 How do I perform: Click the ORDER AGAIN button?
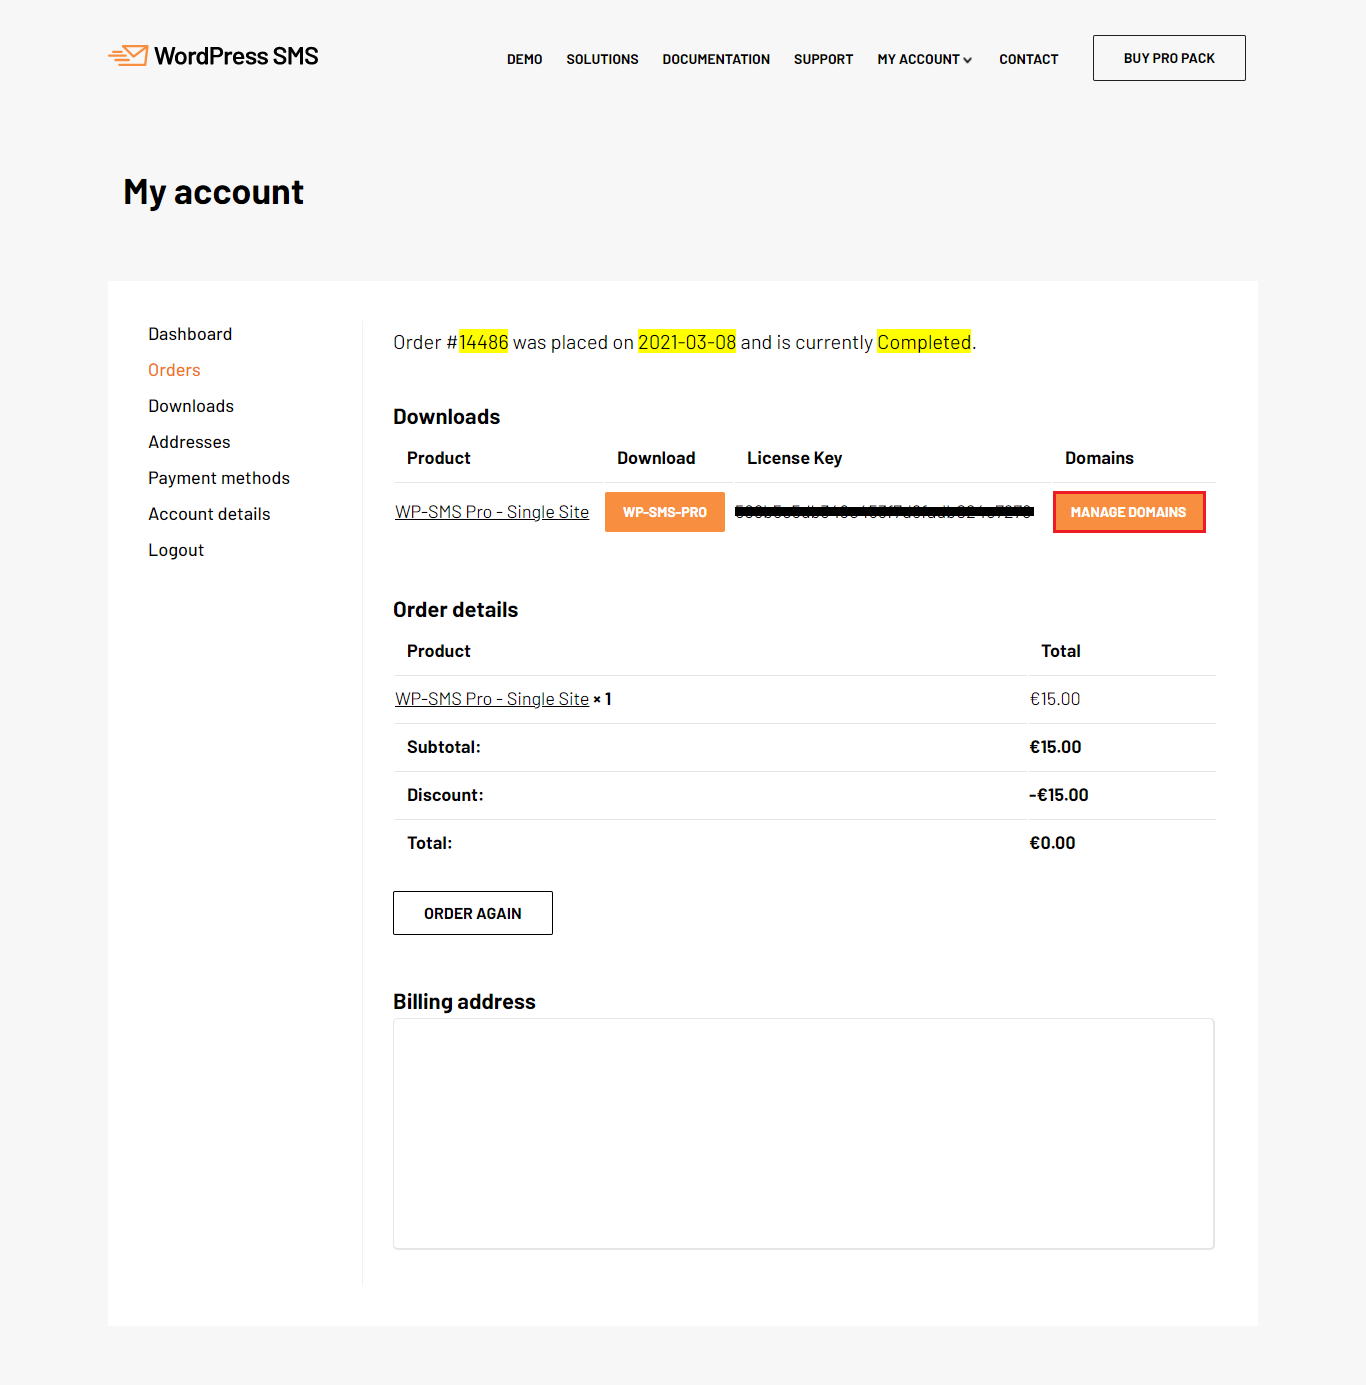tap(473, 913)
